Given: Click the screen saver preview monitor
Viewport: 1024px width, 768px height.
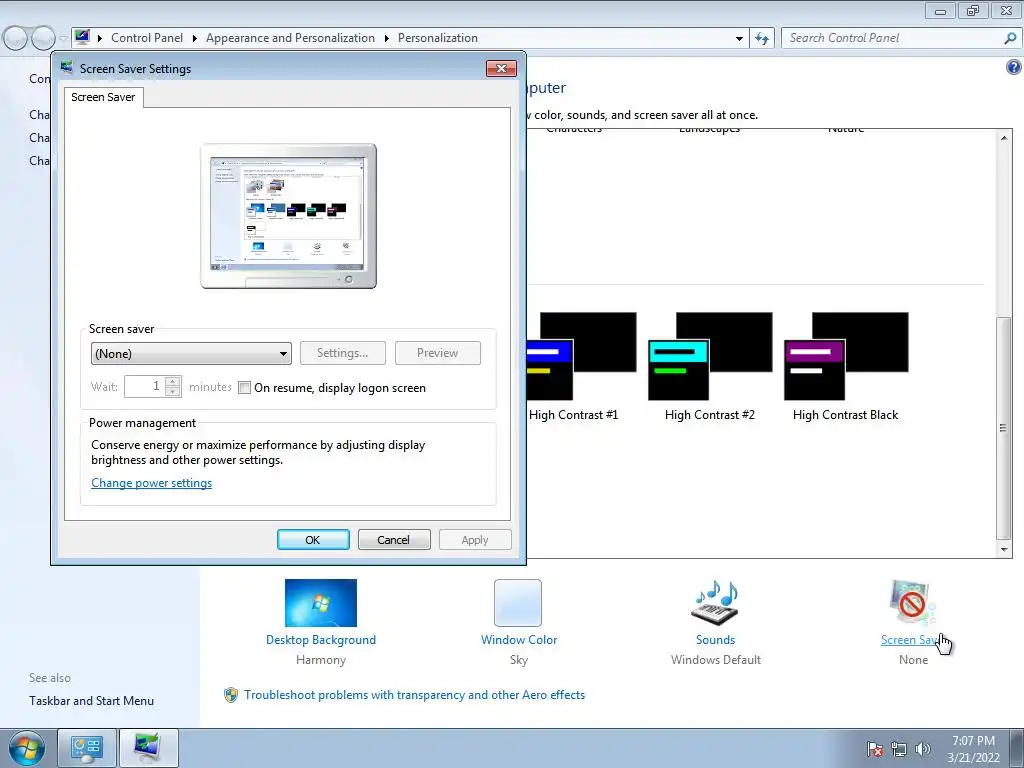Looking at the screenshot, I should [288, 216].
